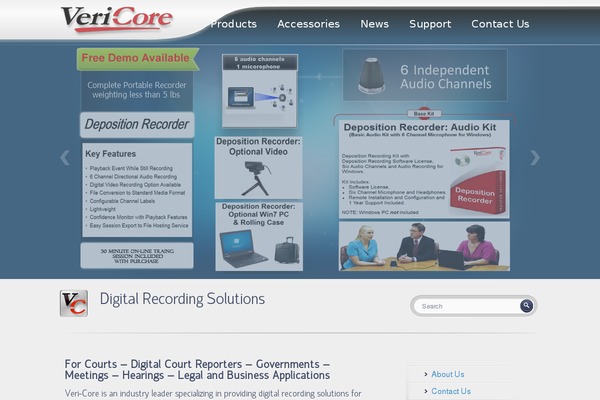Click 'Easy Session Export to File Hosting Service'
This screenshot has width=600, height=400.
click(x=139, y=225)
